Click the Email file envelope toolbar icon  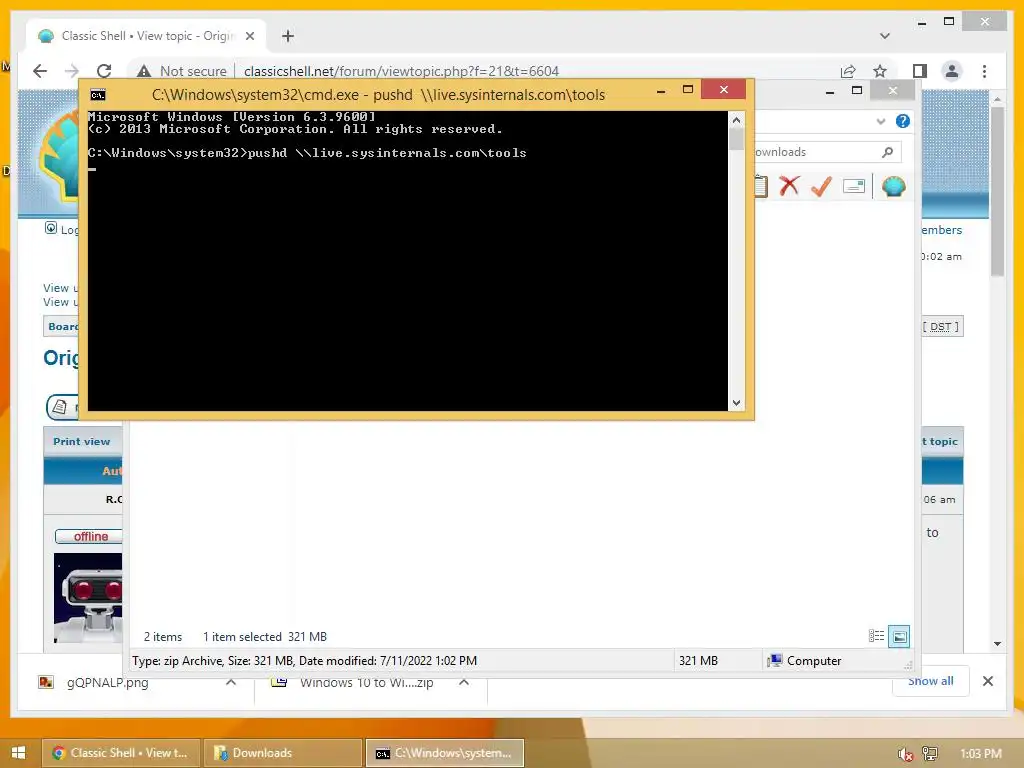tap(854, 186)
